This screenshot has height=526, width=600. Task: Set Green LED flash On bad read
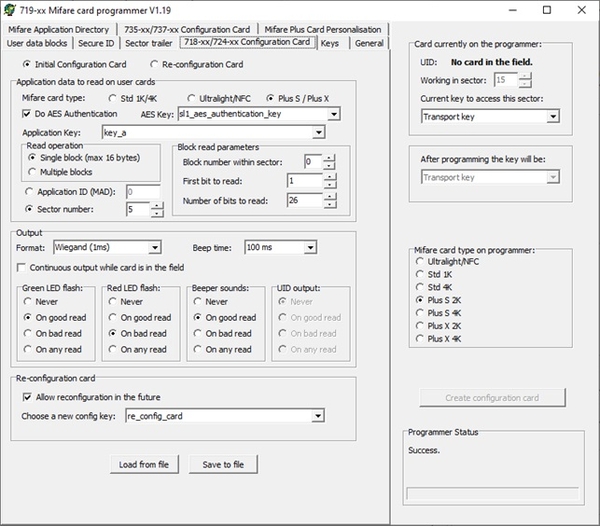point(53,334)
